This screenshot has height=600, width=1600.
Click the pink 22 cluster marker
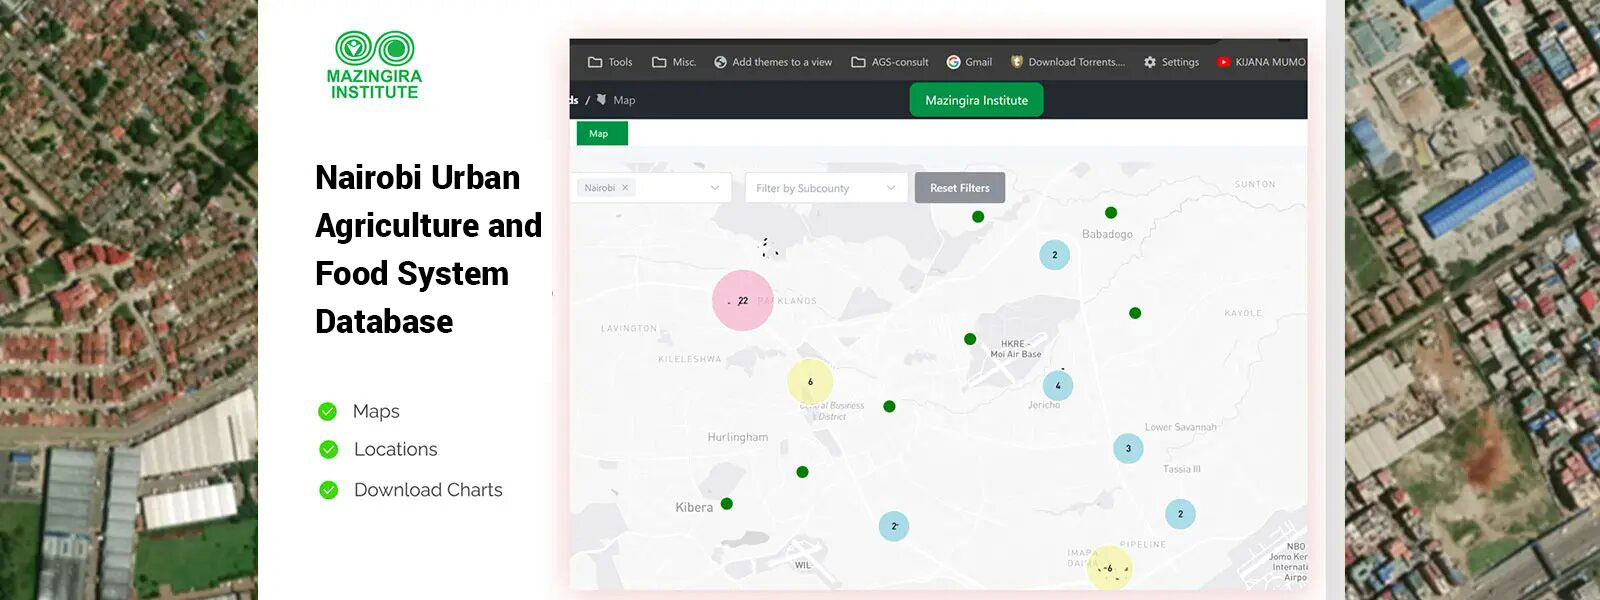(x=742, y=300)
